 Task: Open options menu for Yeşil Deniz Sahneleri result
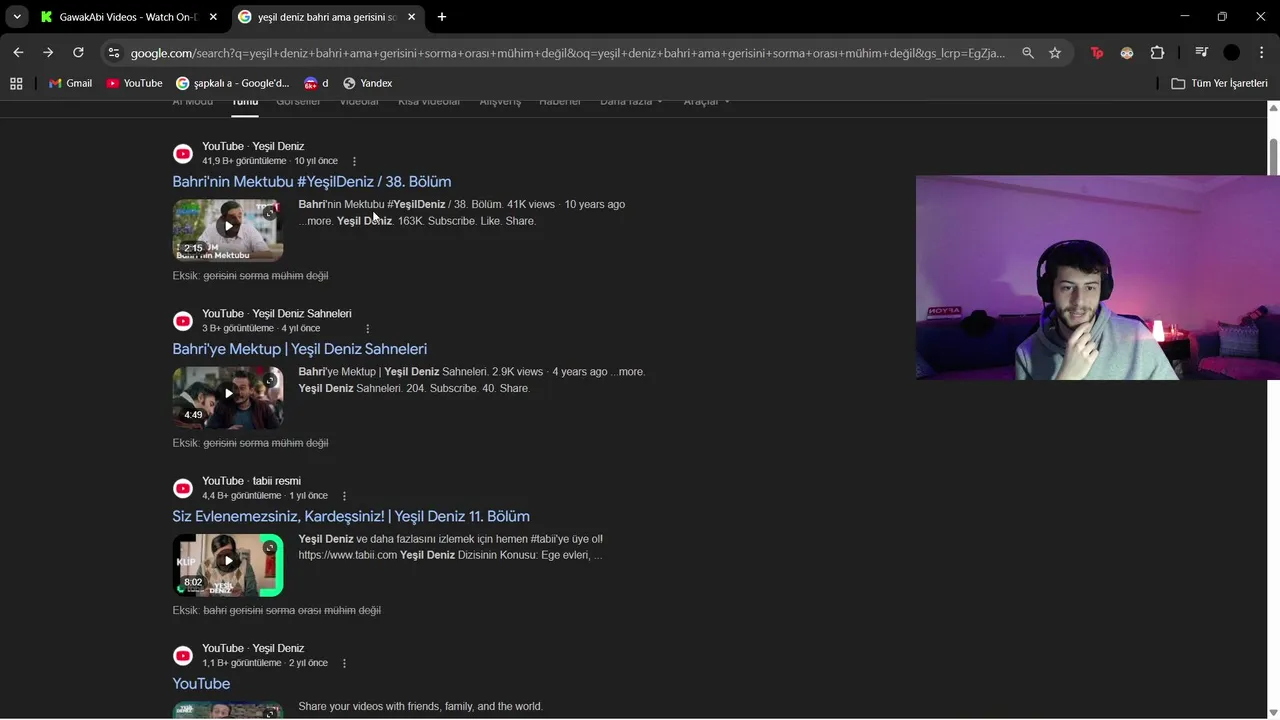point(367,328)
